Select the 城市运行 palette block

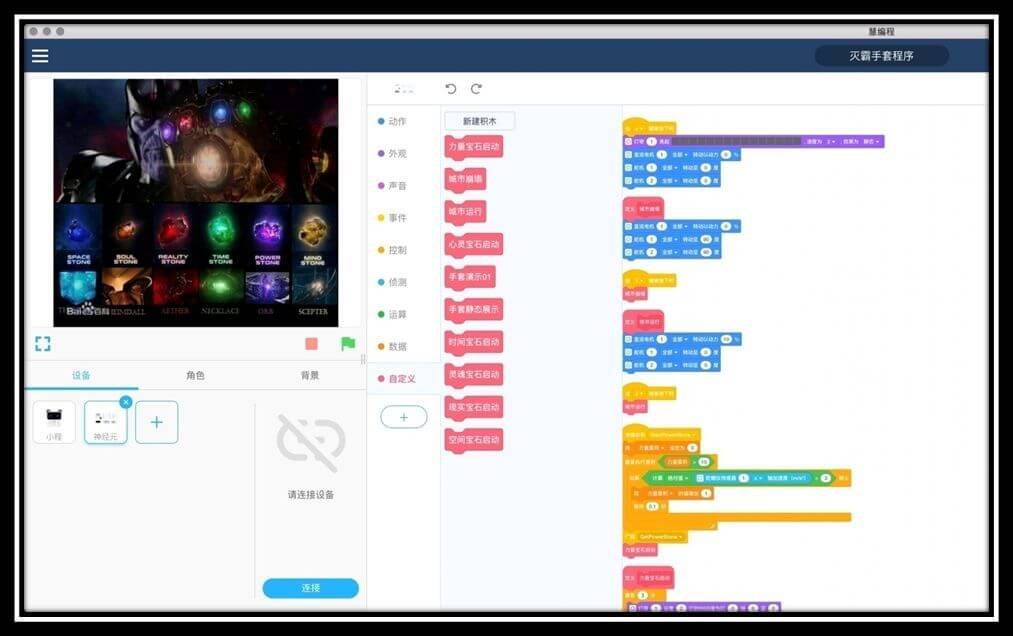[465, 212]
